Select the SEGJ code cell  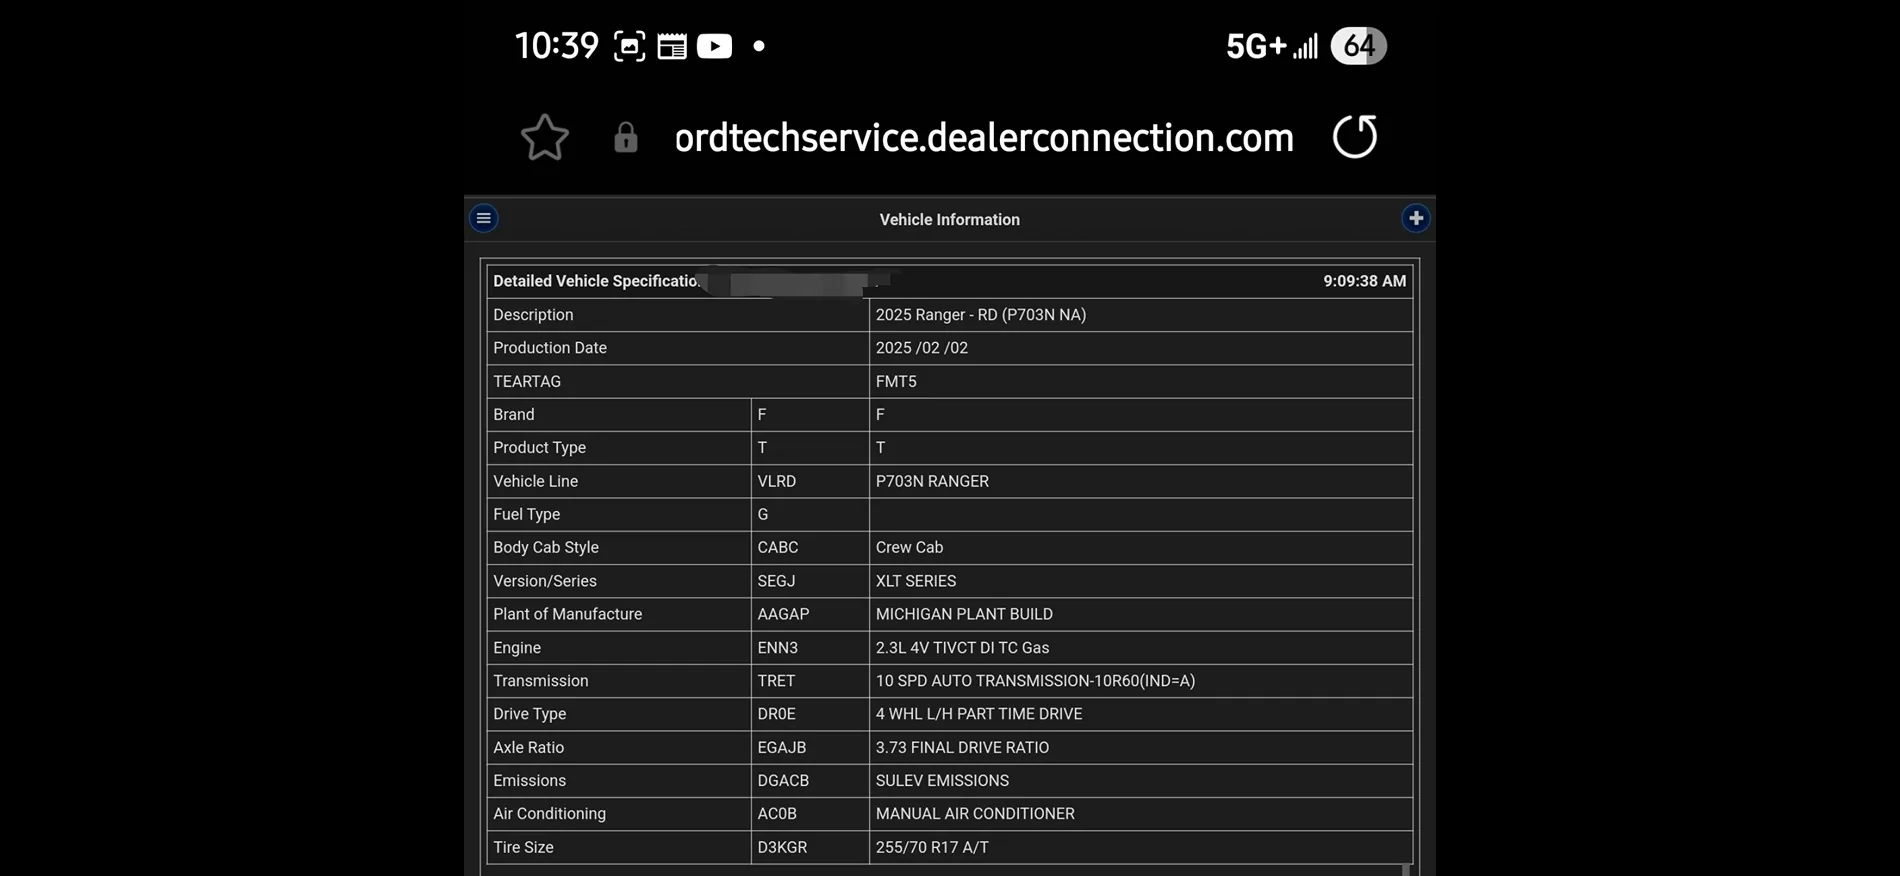point(776,581)
